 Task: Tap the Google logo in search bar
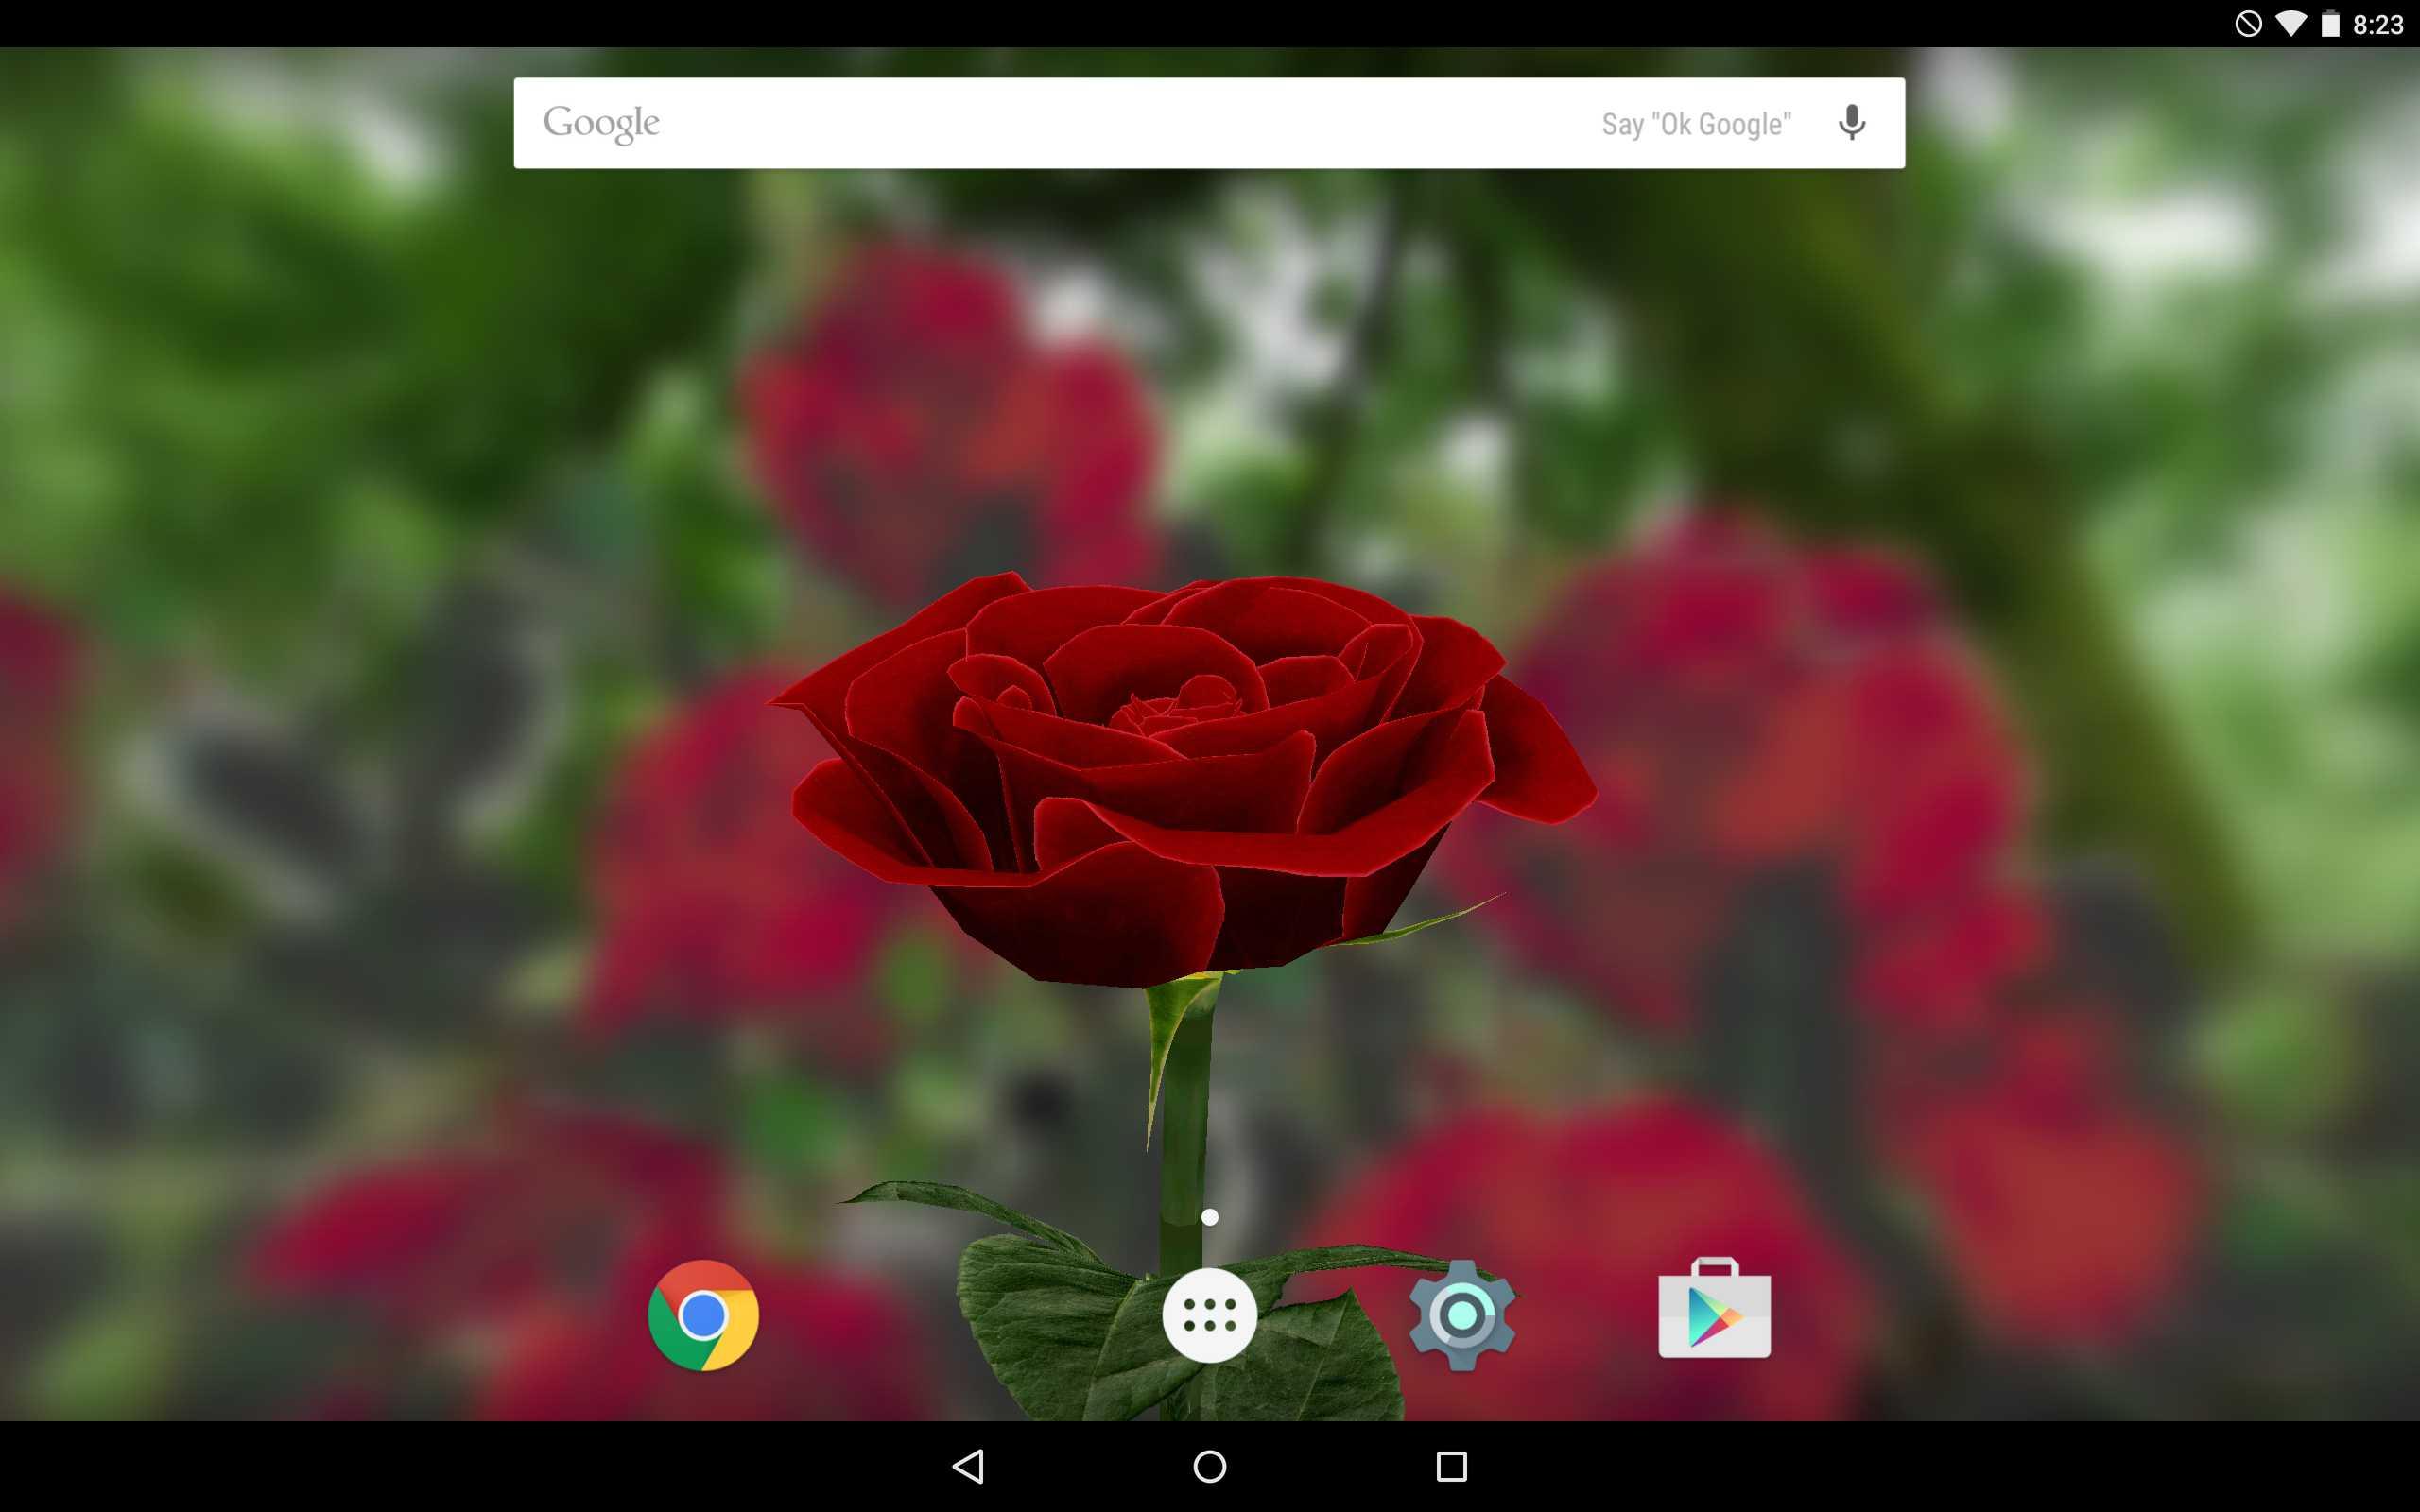[x=601, y=124]
